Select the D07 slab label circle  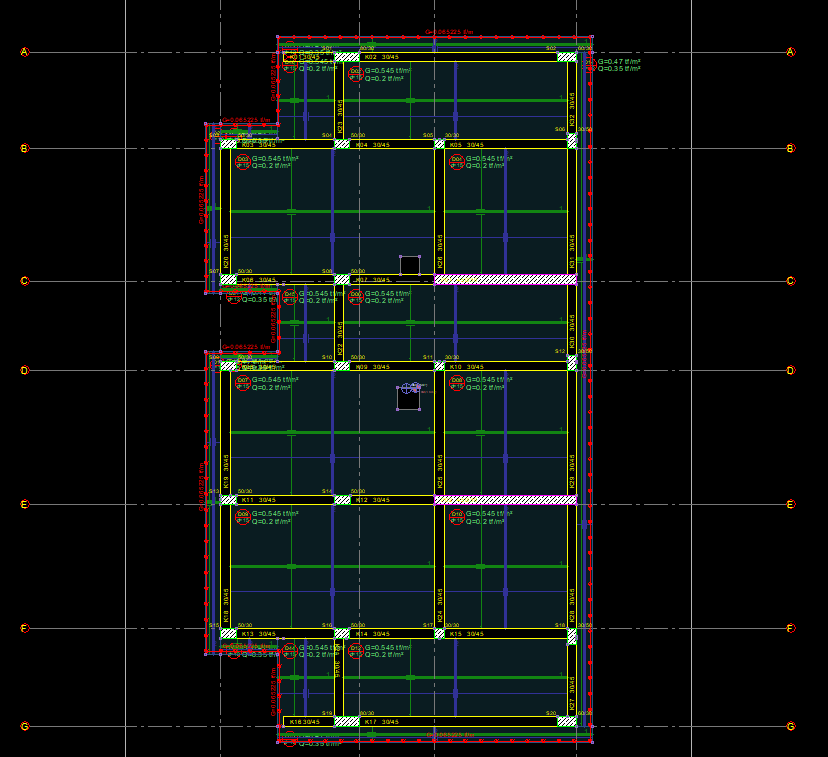(242, 382)
